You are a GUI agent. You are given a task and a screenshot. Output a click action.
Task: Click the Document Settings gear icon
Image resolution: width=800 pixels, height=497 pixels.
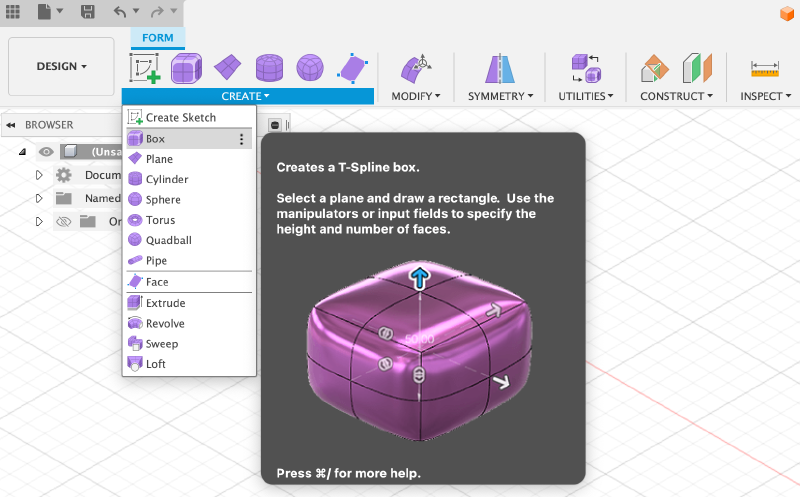point(64,175)
